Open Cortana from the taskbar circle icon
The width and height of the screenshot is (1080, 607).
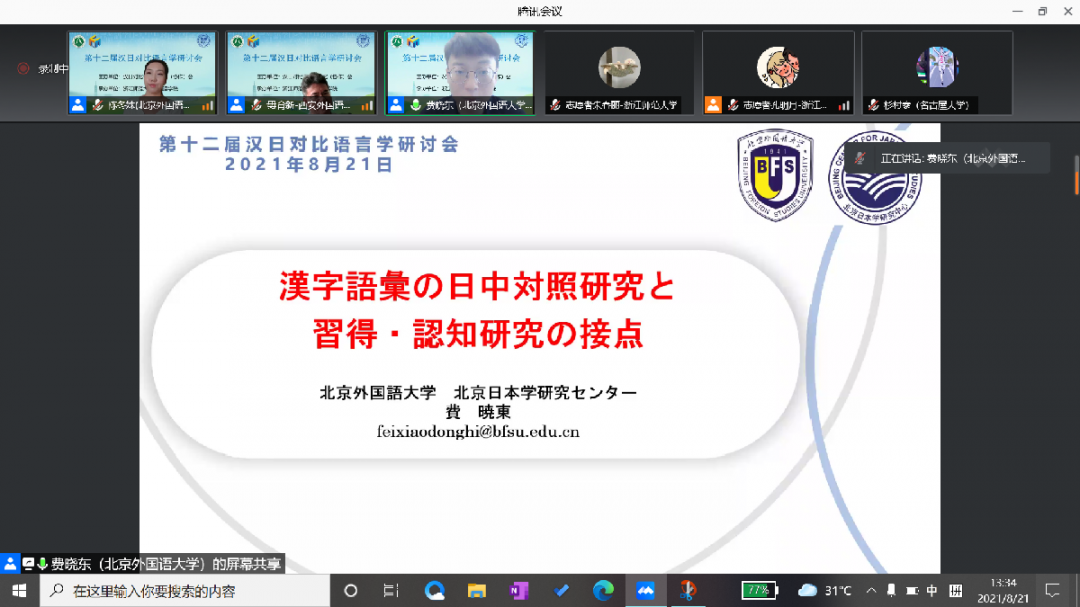point(351,590)
